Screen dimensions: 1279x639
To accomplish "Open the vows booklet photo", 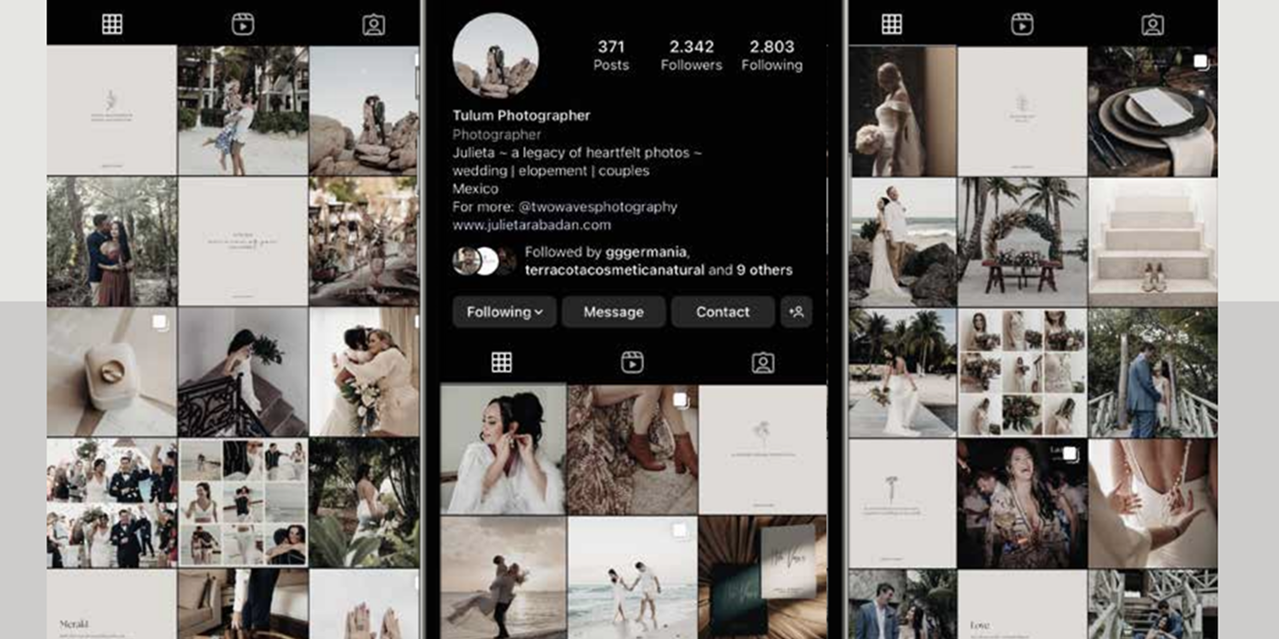I will pyautogui.click(x=763, y=578).
